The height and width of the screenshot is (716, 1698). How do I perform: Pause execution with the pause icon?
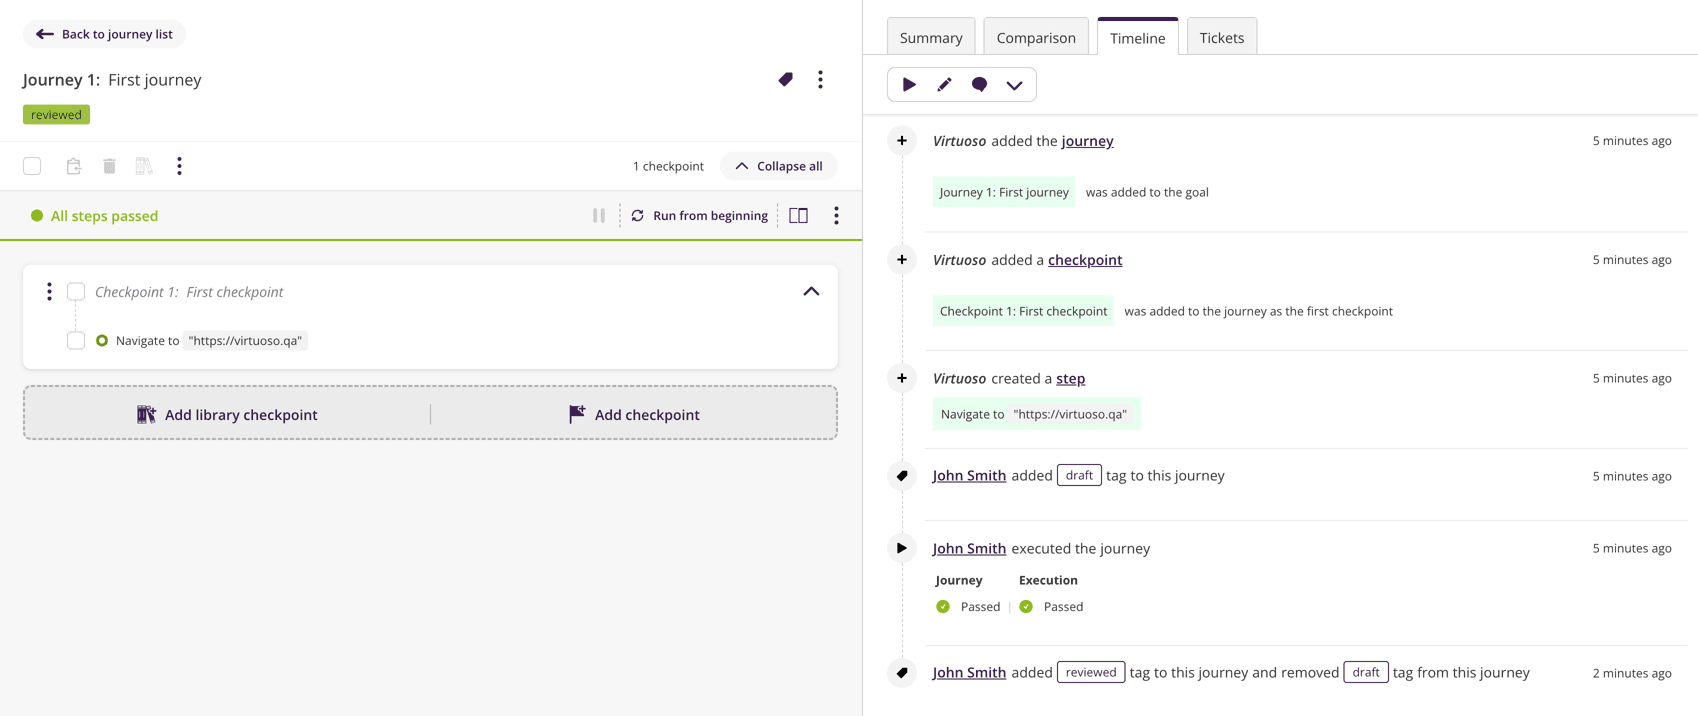pyautogui.click(x=599, y=216)
